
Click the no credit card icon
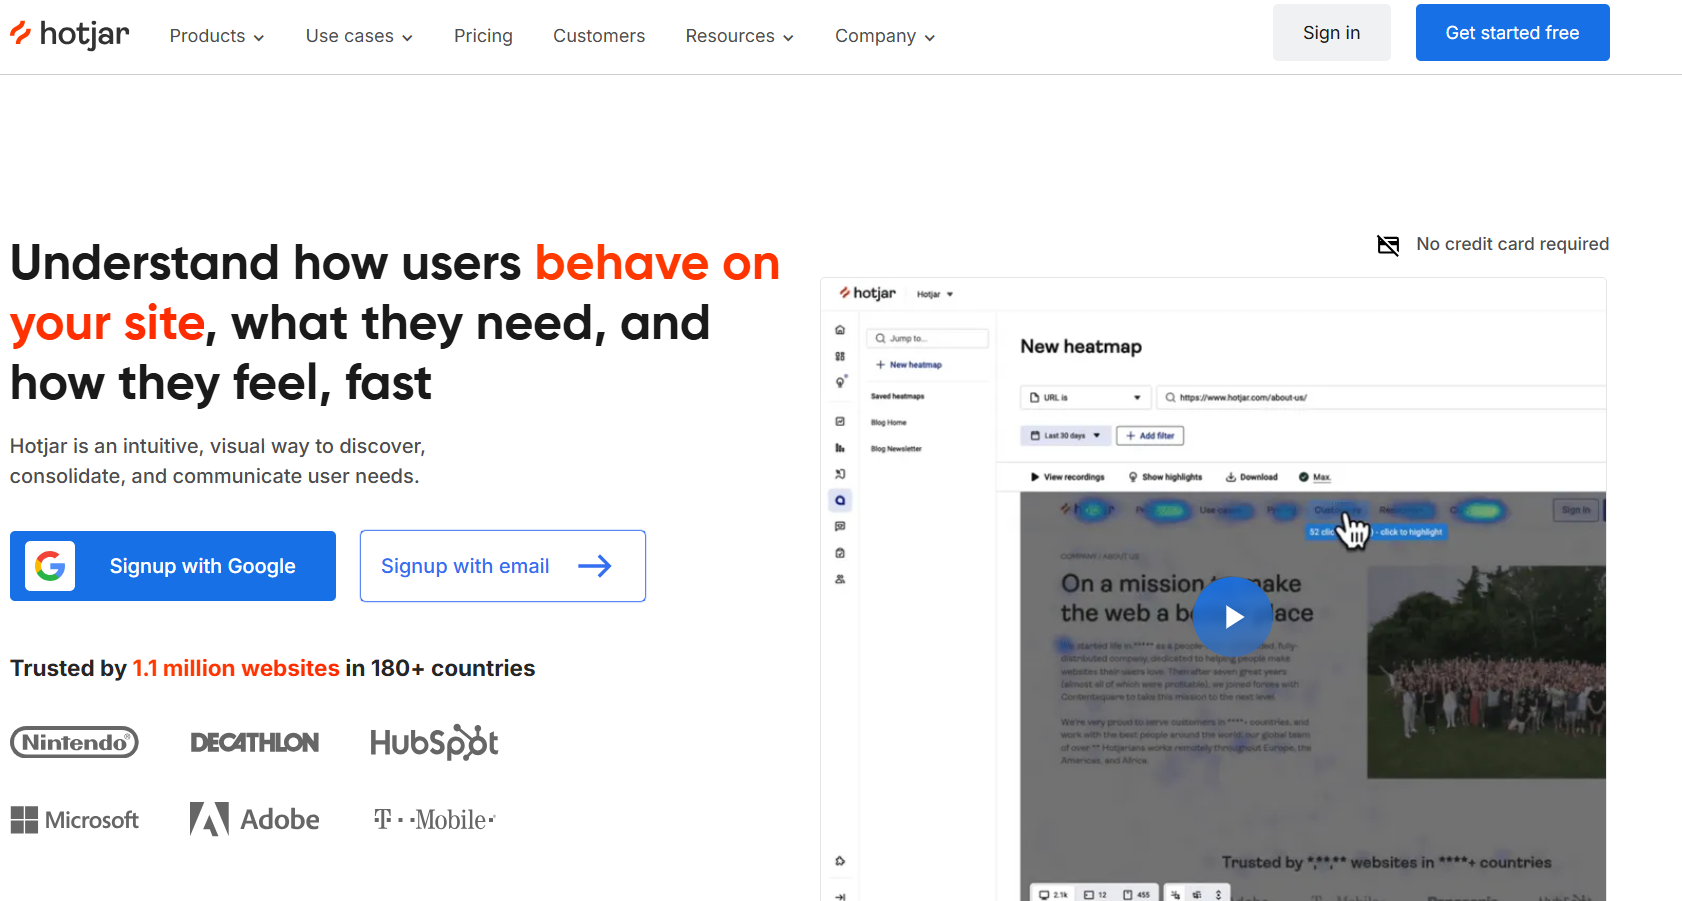coord(1388,245)
